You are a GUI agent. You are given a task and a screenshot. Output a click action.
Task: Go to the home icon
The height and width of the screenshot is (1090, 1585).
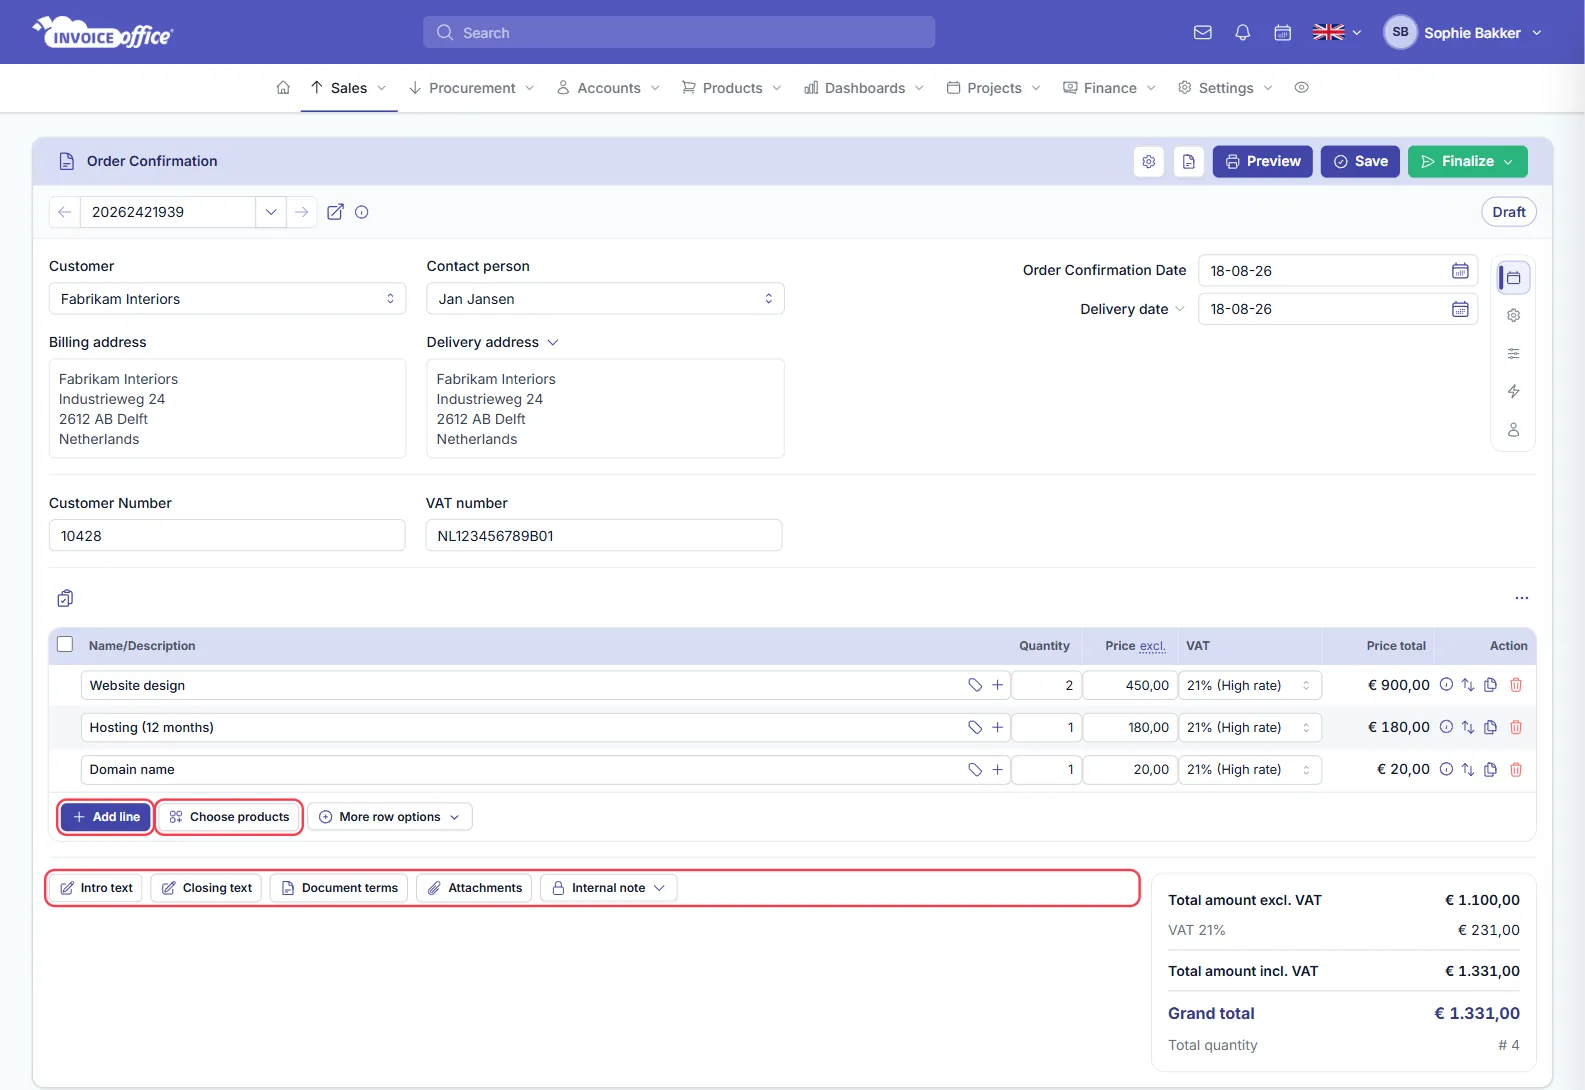click(x=283, y=88)
